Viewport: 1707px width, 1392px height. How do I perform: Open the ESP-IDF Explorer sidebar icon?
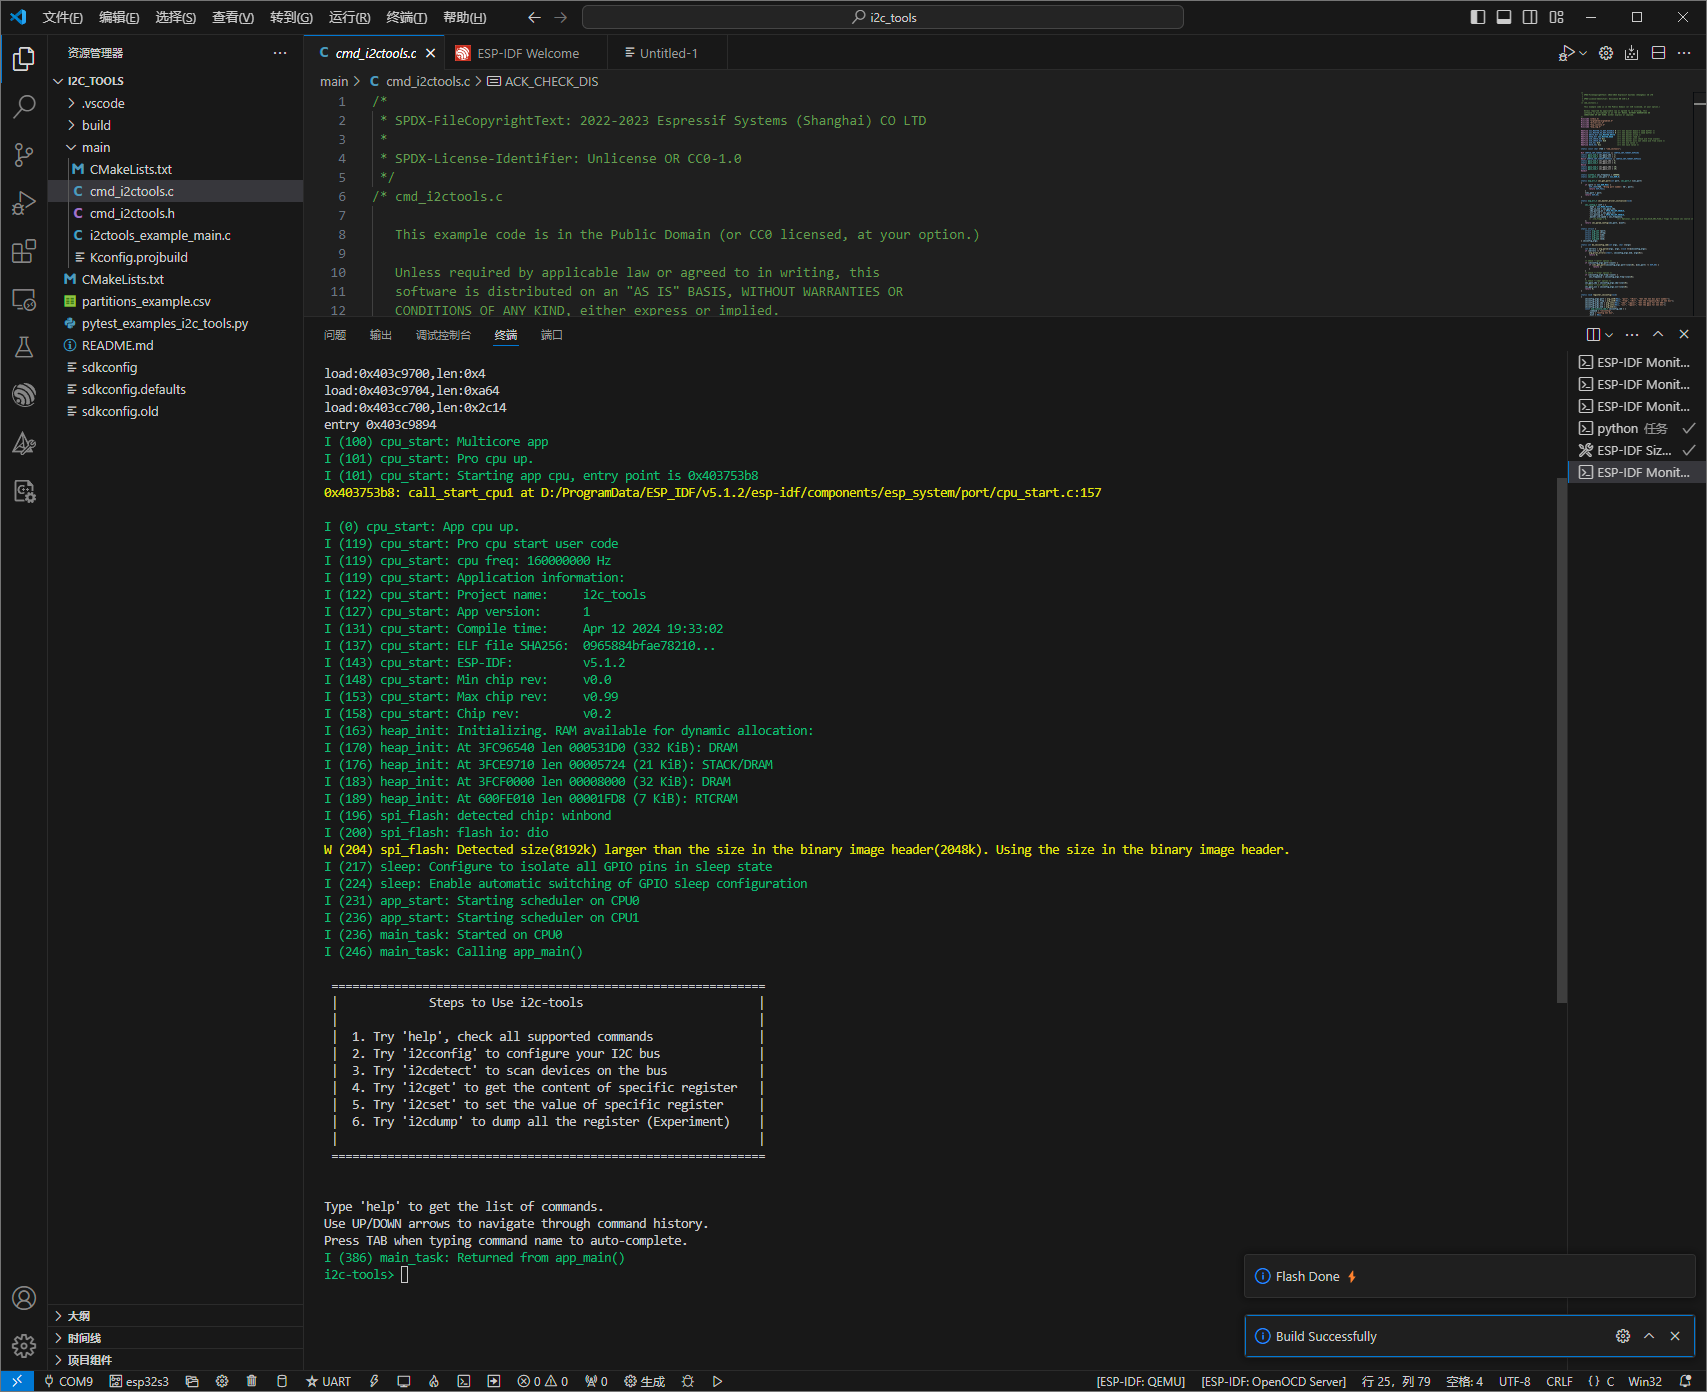(x=24, y=395)
